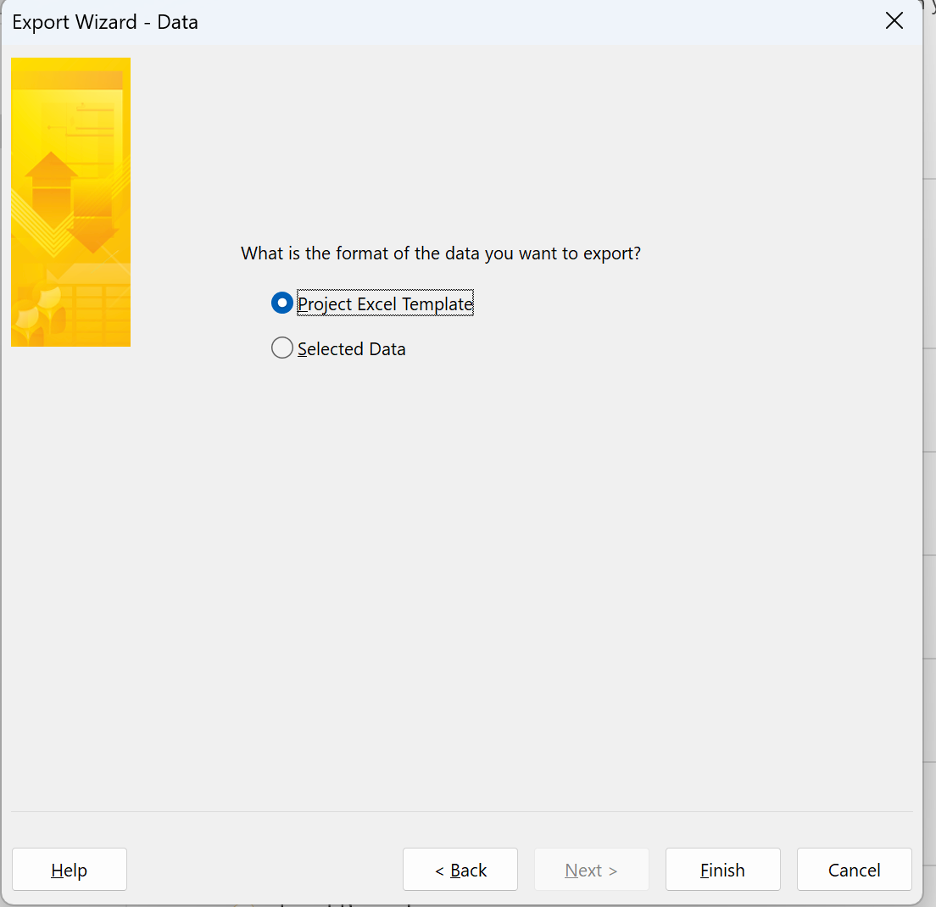Click the disabled Next button

(591, 869)
